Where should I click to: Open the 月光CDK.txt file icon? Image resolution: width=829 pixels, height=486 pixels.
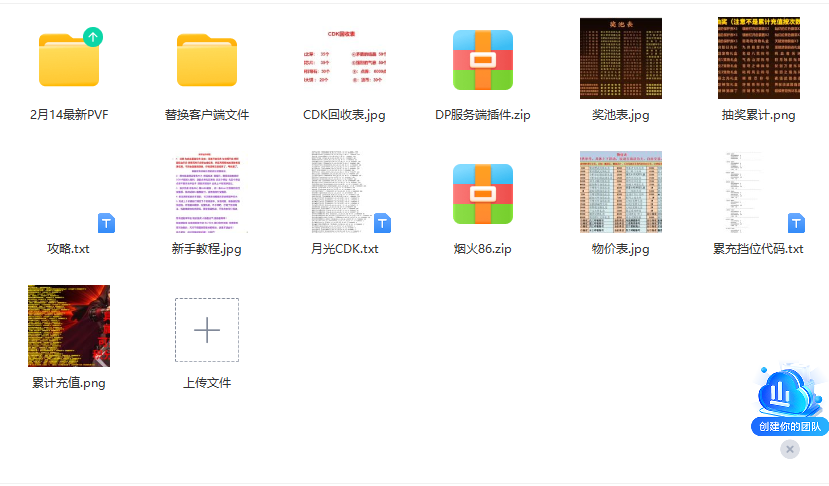[345, 192]
